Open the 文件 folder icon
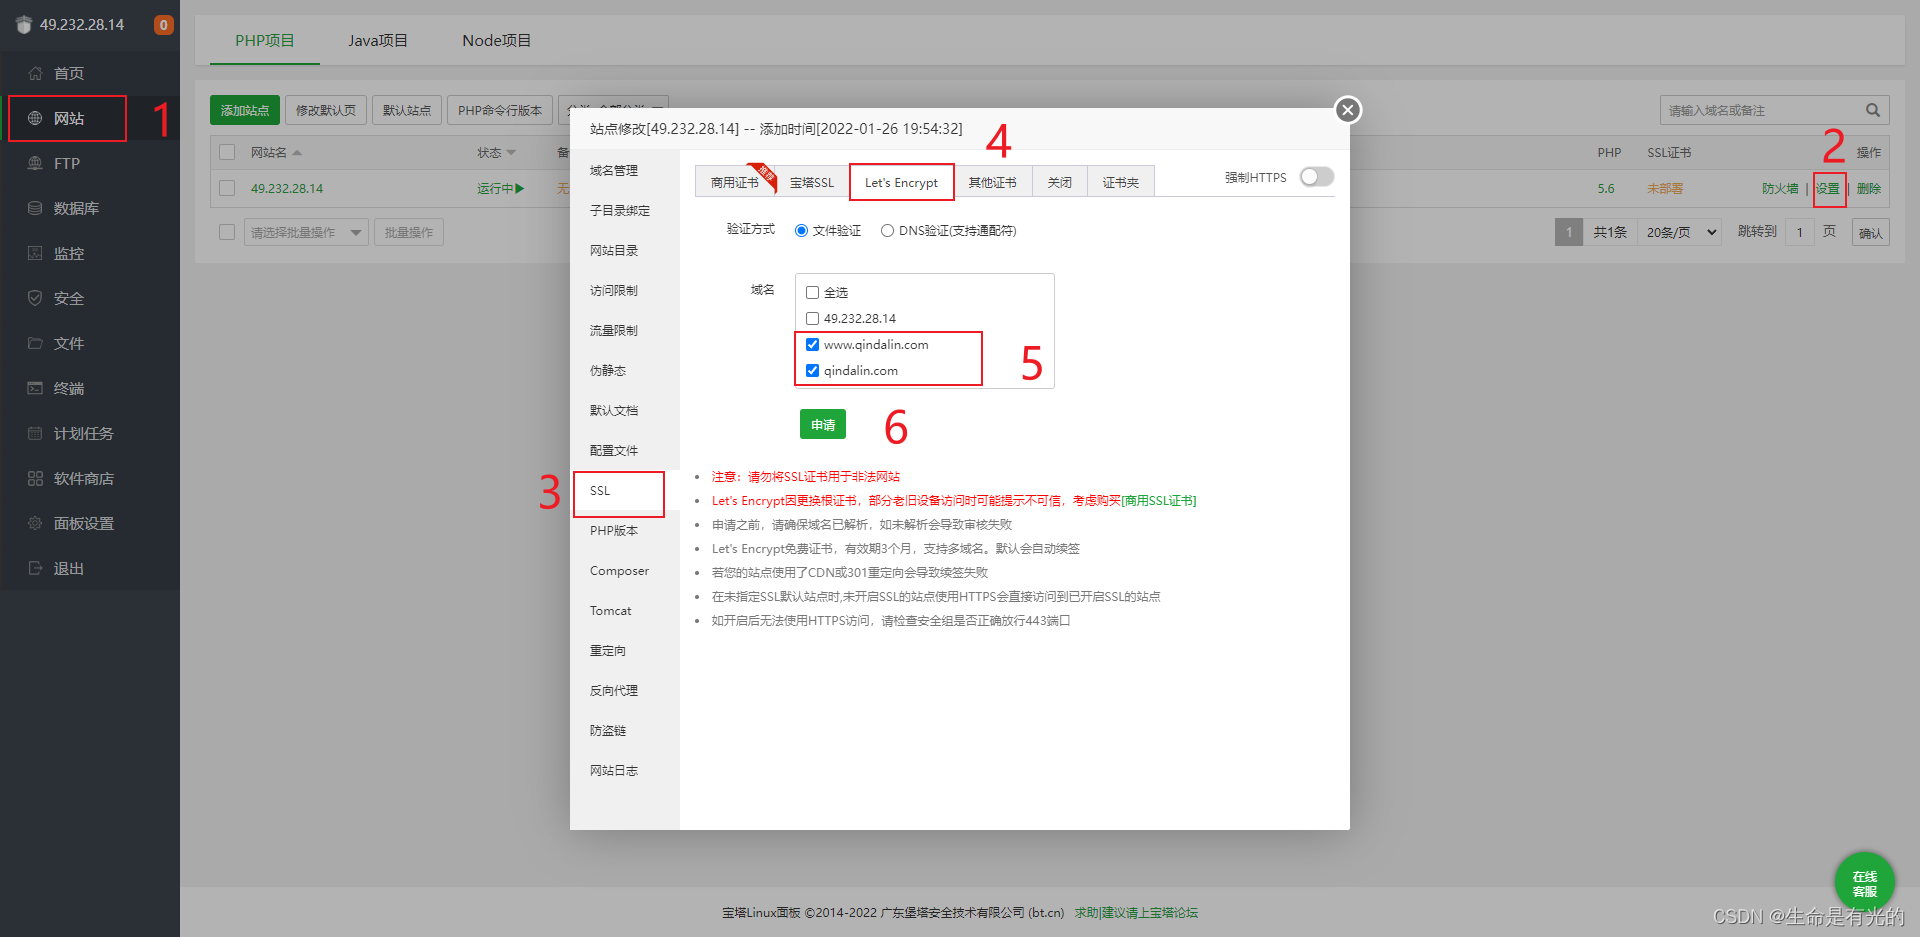Image resolution: width=1920 pixels, height=937 pixels. tap(35, 343)
